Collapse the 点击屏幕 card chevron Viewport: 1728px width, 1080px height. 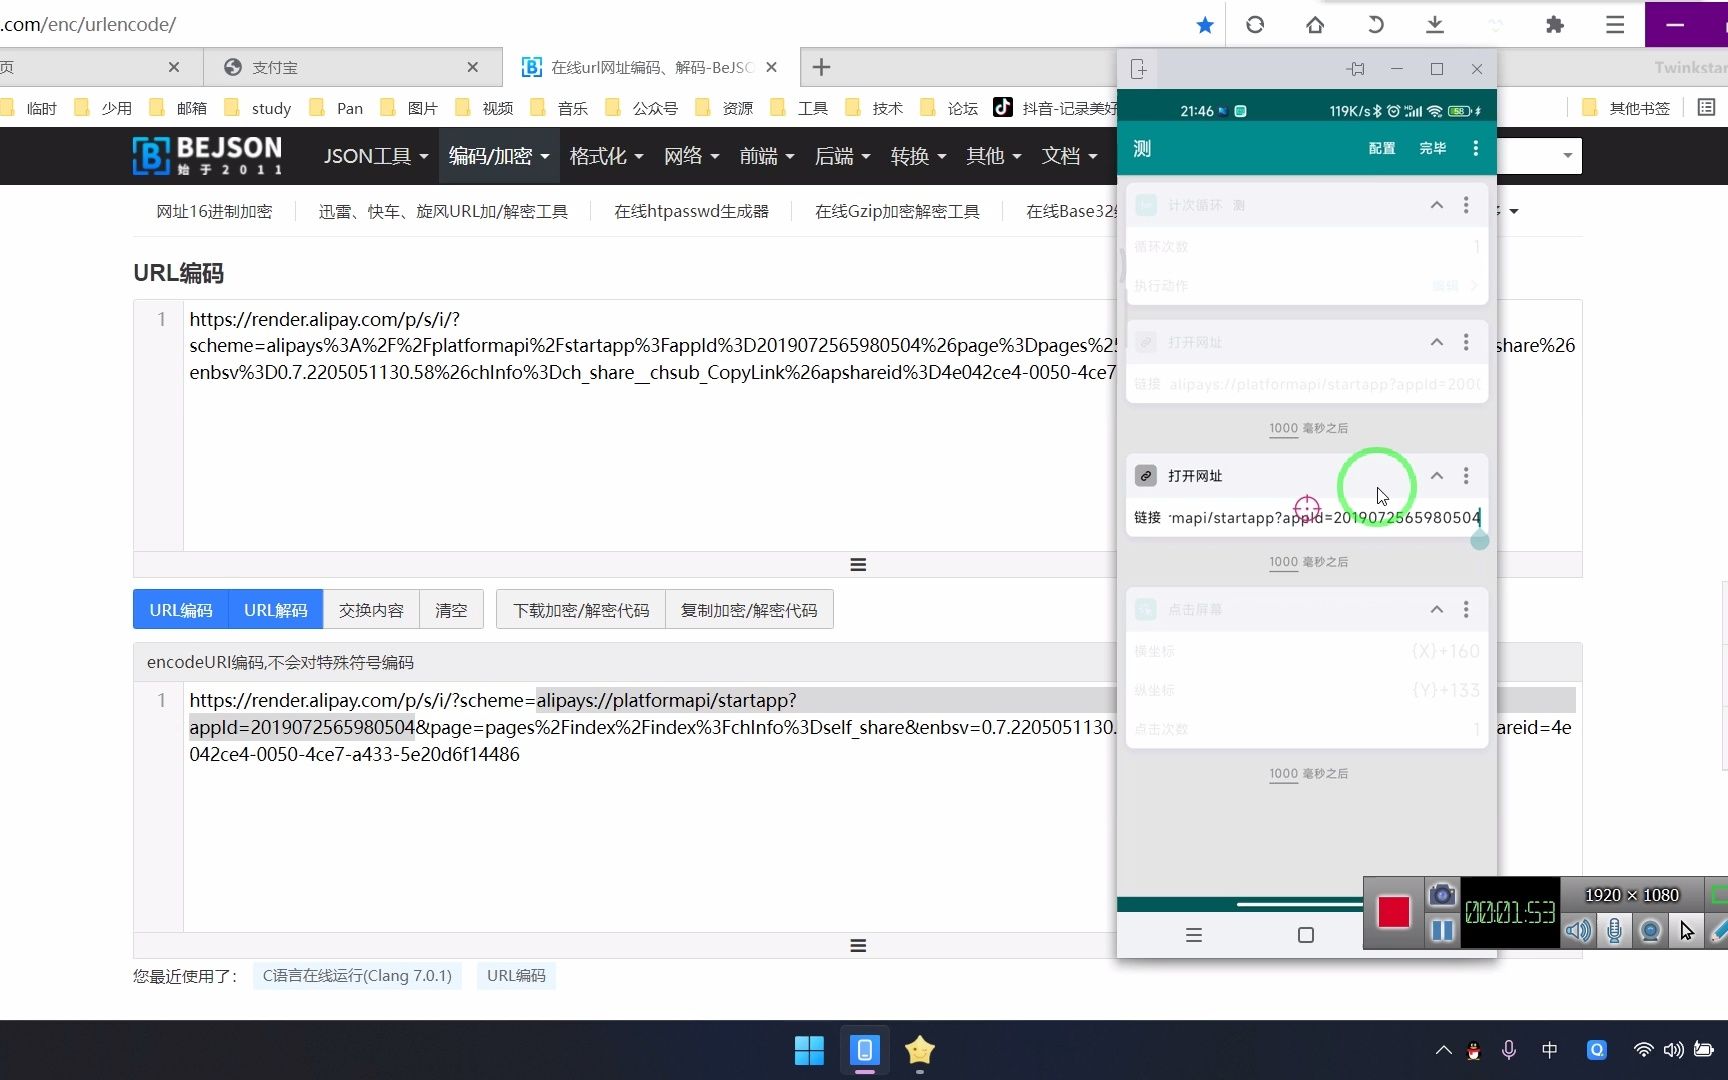pyautogui.click(x=1436, y=609)
